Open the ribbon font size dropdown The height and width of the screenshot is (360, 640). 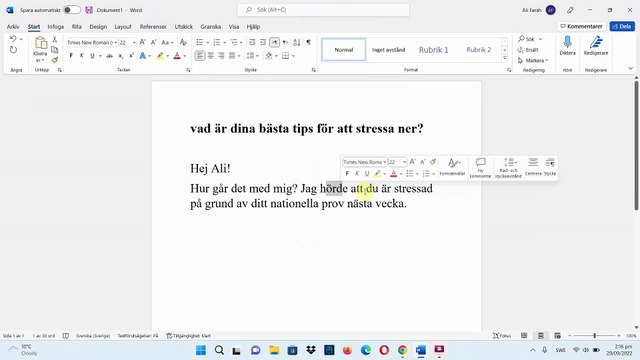pyautogui.click(x=134, y=42)
